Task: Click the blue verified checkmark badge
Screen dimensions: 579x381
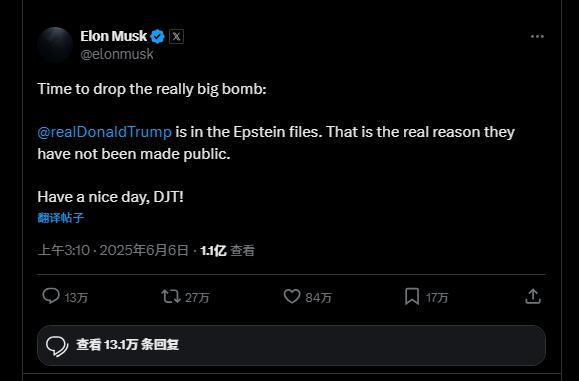Action: click(158, 36)
